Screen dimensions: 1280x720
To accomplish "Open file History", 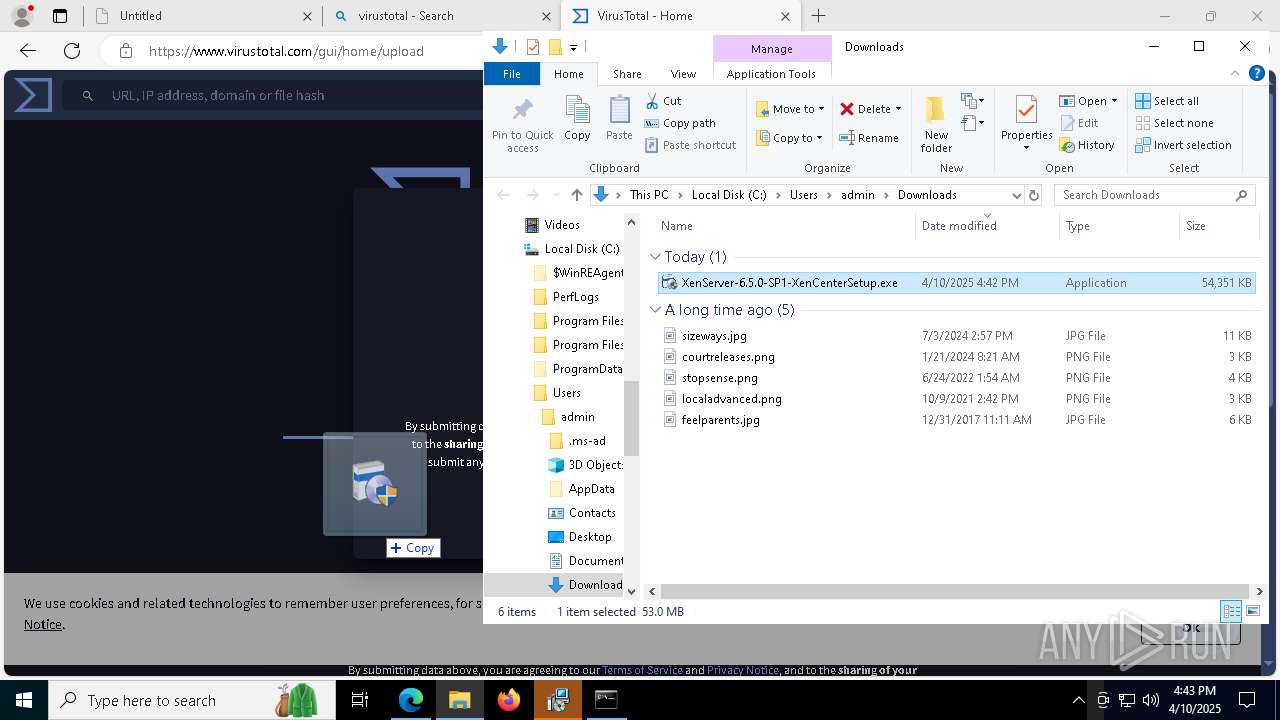I will (x=1087, y=145).
